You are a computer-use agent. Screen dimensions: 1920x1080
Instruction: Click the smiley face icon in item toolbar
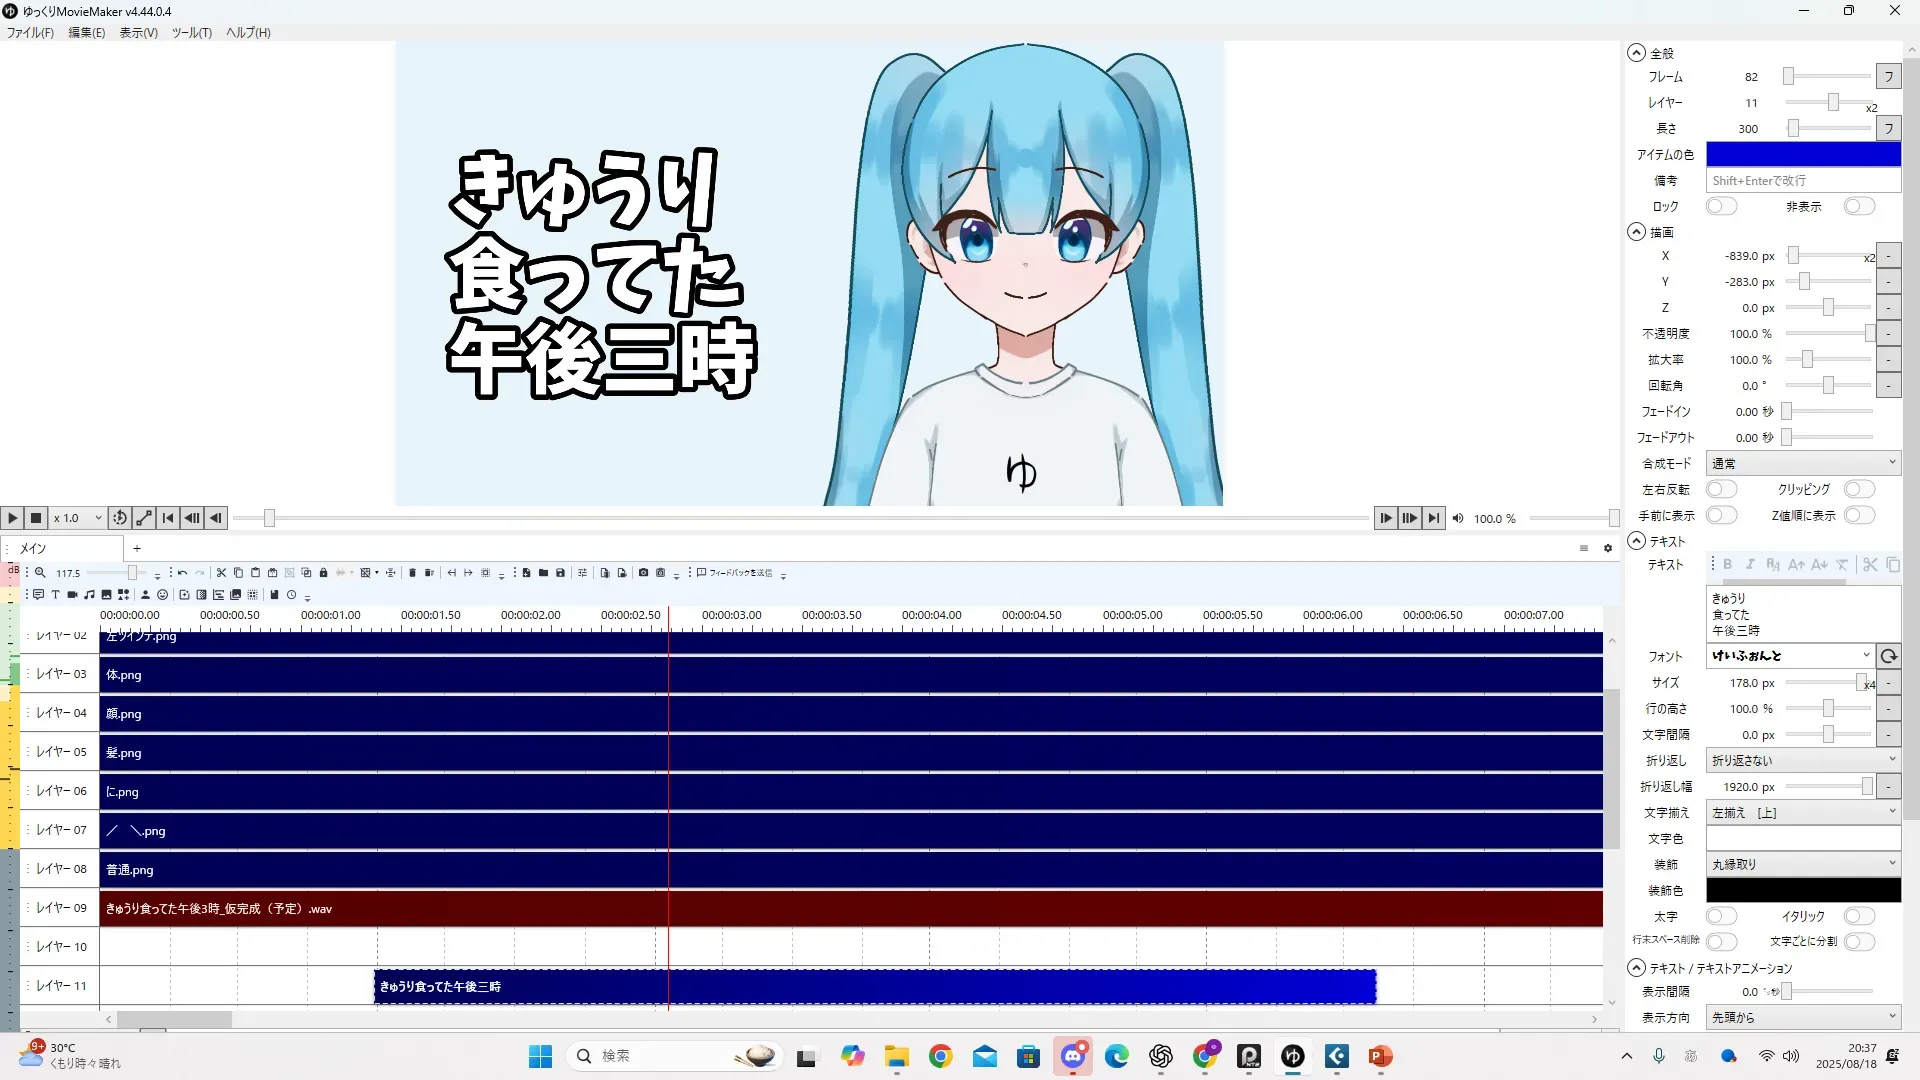tap(162, 595)
